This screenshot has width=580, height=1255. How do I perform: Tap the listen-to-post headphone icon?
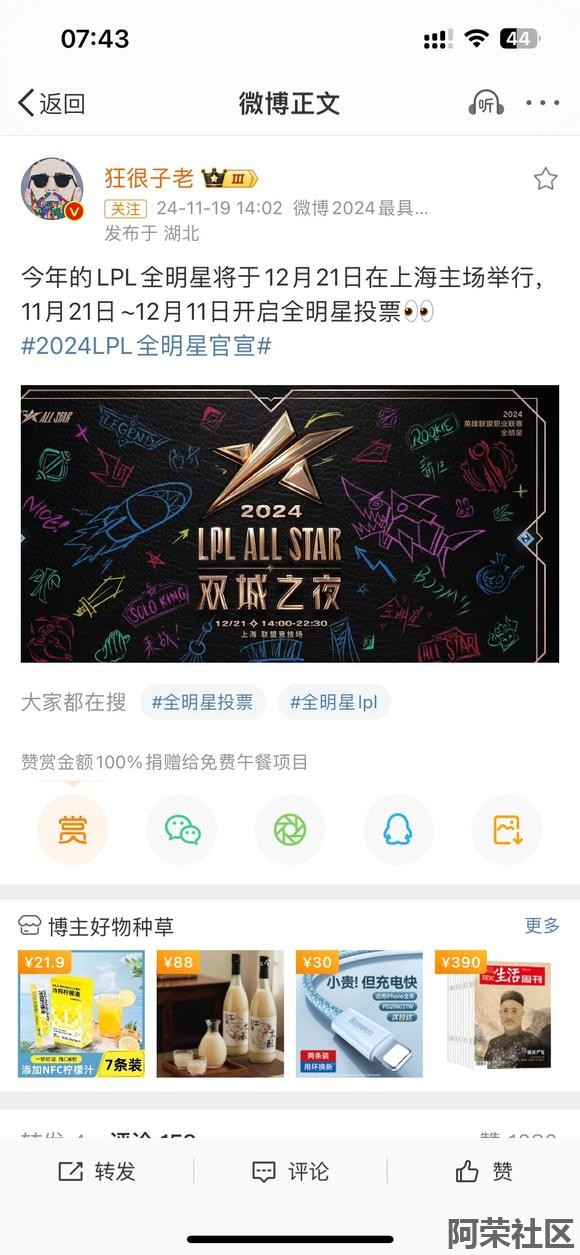pos(486,103)
